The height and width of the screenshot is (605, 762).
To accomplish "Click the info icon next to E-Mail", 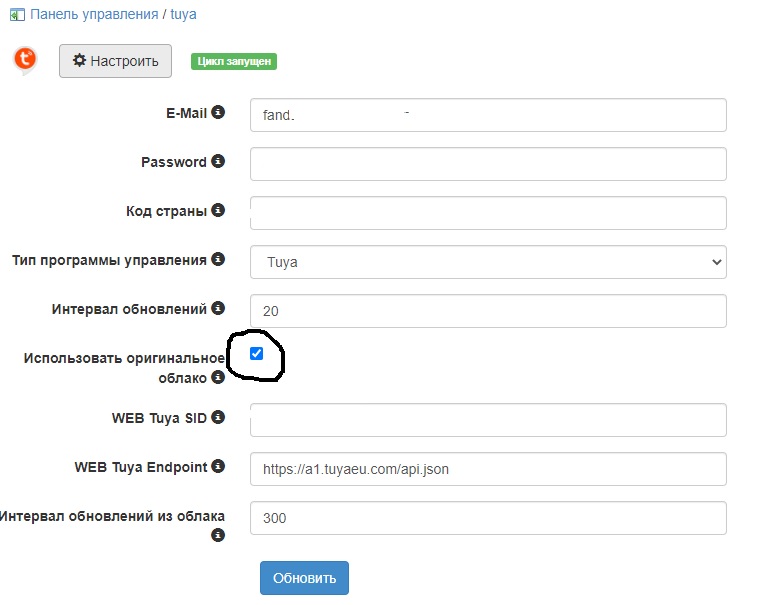I will (218, 113).
